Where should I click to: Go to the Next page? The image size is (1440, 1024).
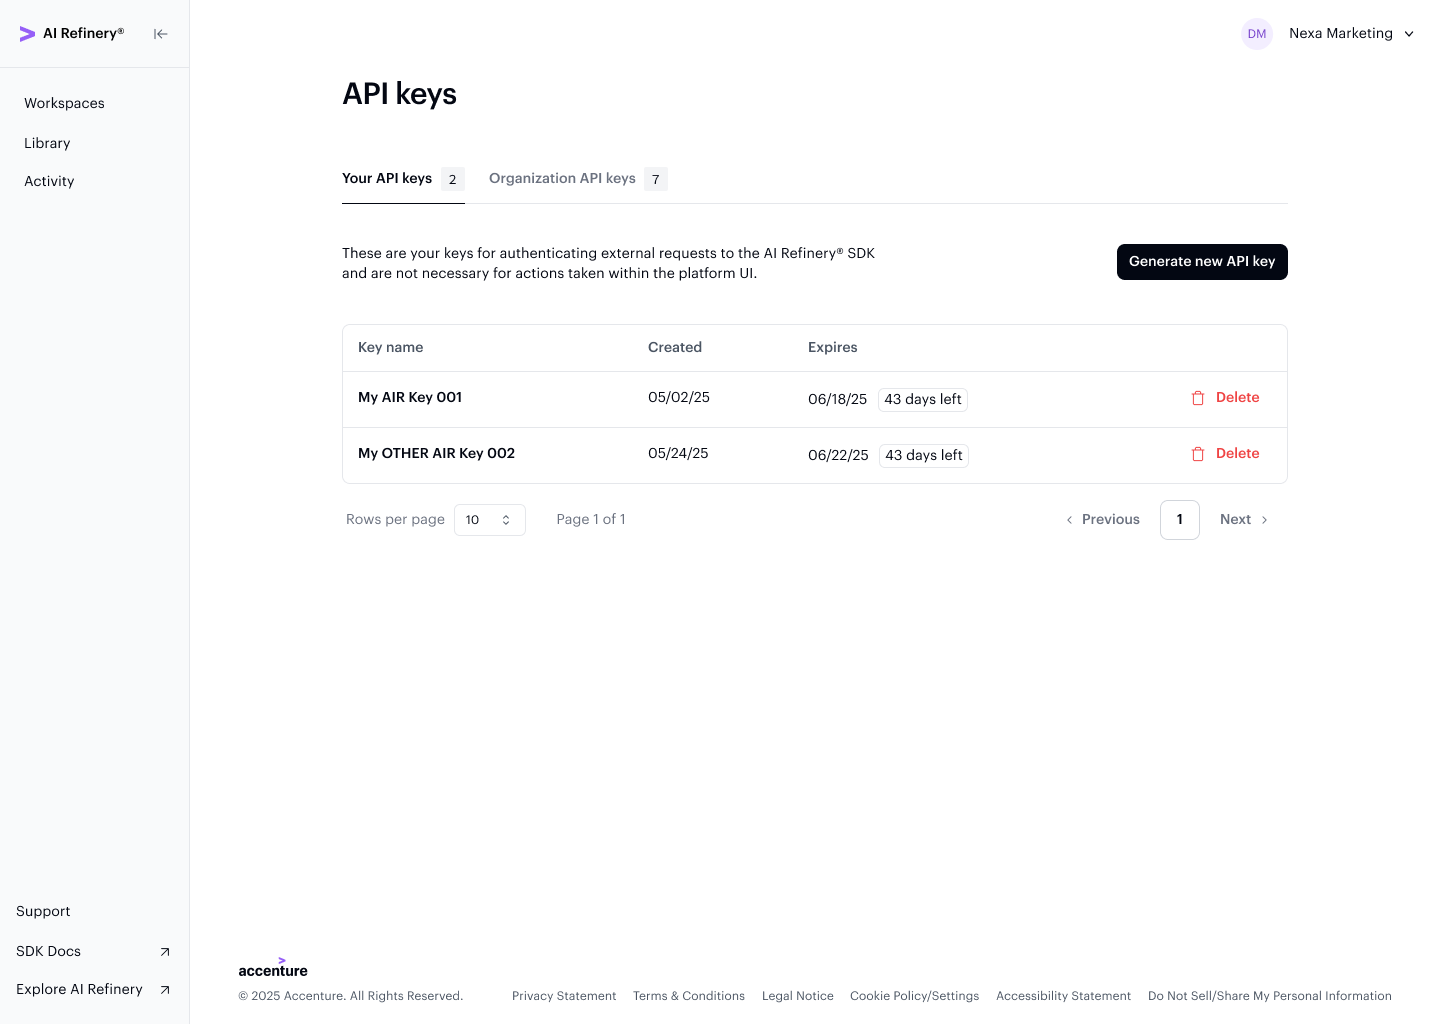pyautogui.click(x=1244, y=520)
